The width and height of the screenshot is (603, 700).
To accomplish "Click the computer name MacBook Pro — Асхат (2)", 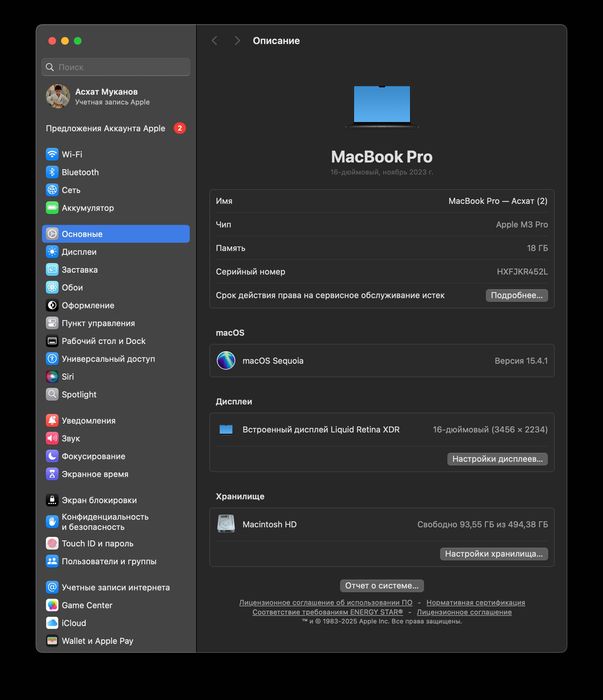I will click(498, 201).
